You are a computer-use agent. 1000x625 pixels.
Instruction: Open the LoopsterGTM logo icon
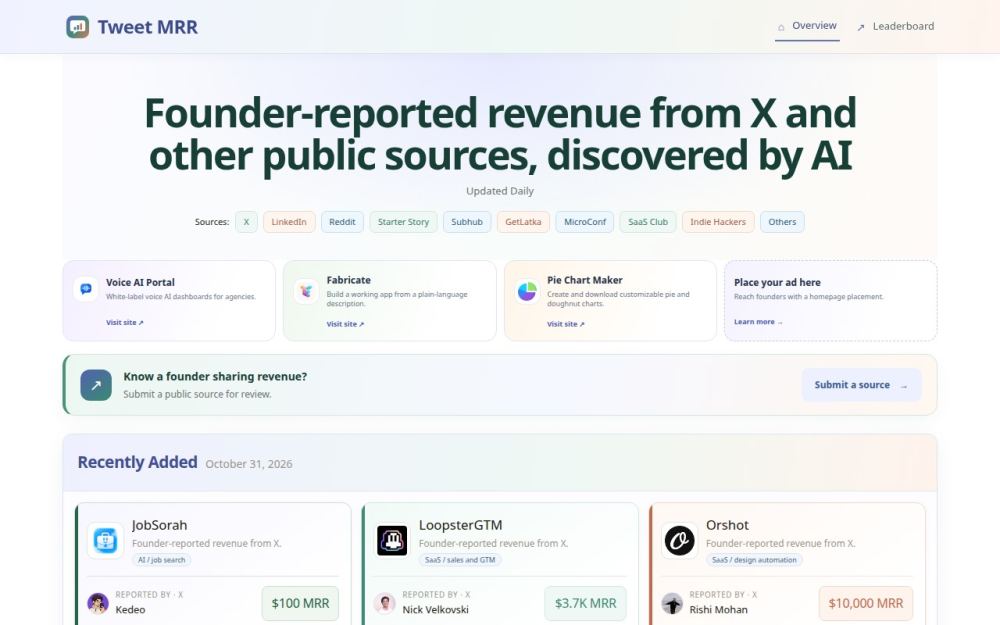(x=392, y=541)
